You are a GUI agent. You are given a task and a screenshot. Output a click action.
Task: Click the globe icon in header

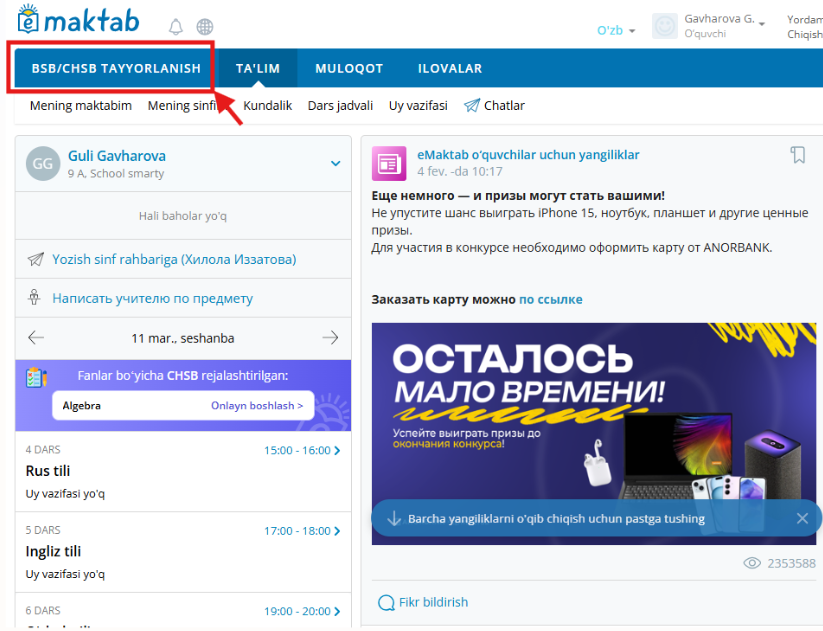[x=205, y=27]
